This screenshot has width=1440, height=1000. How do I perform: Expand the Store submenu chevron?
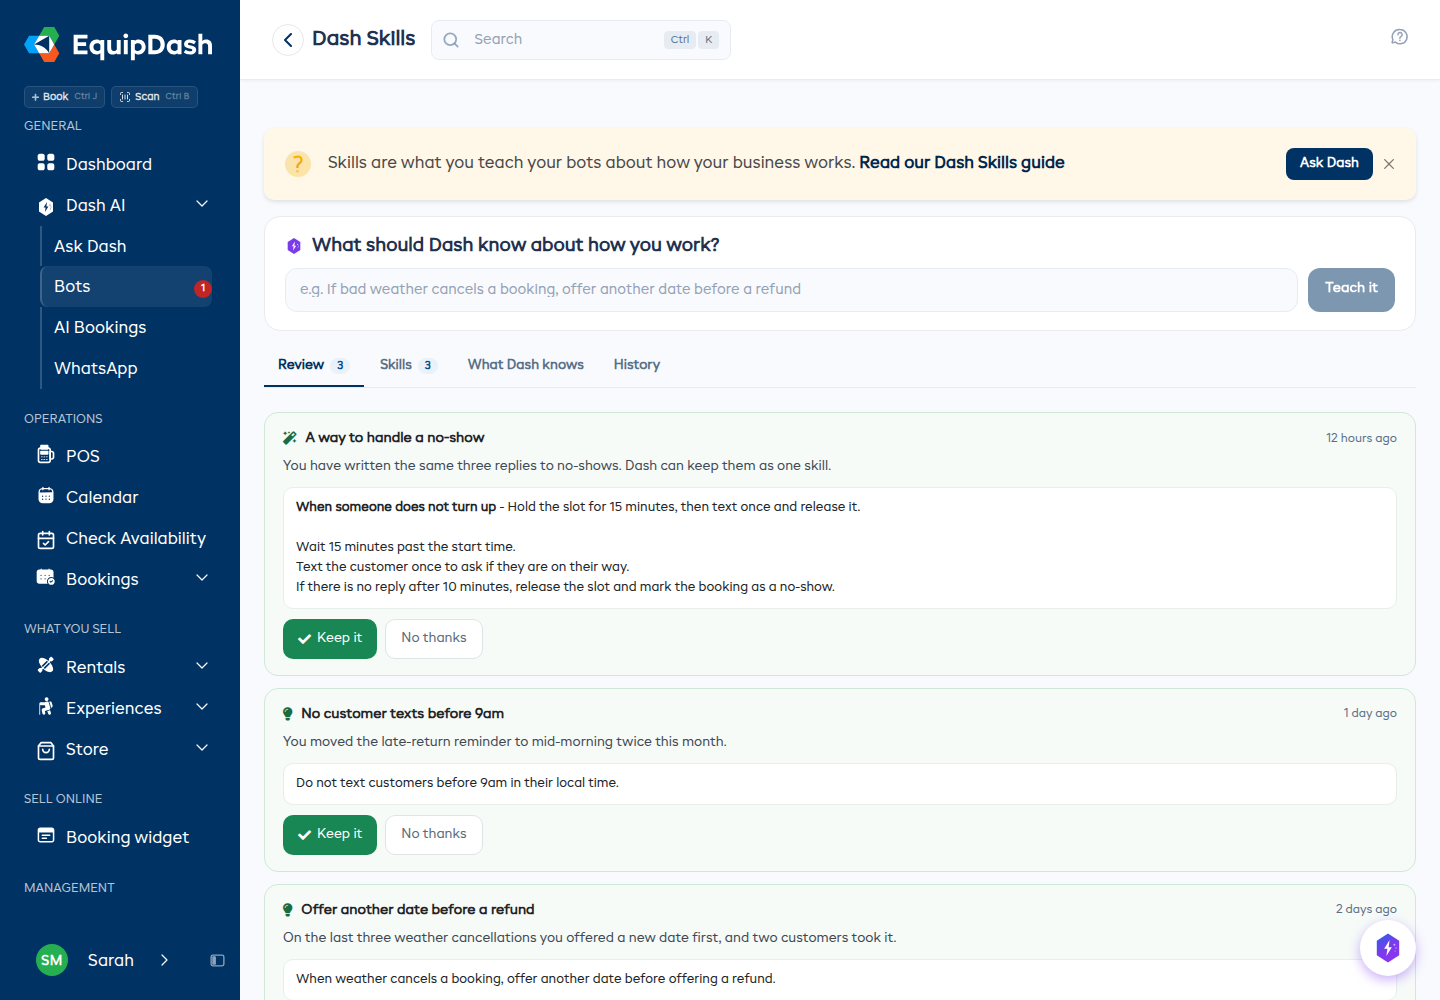[202, 748]
